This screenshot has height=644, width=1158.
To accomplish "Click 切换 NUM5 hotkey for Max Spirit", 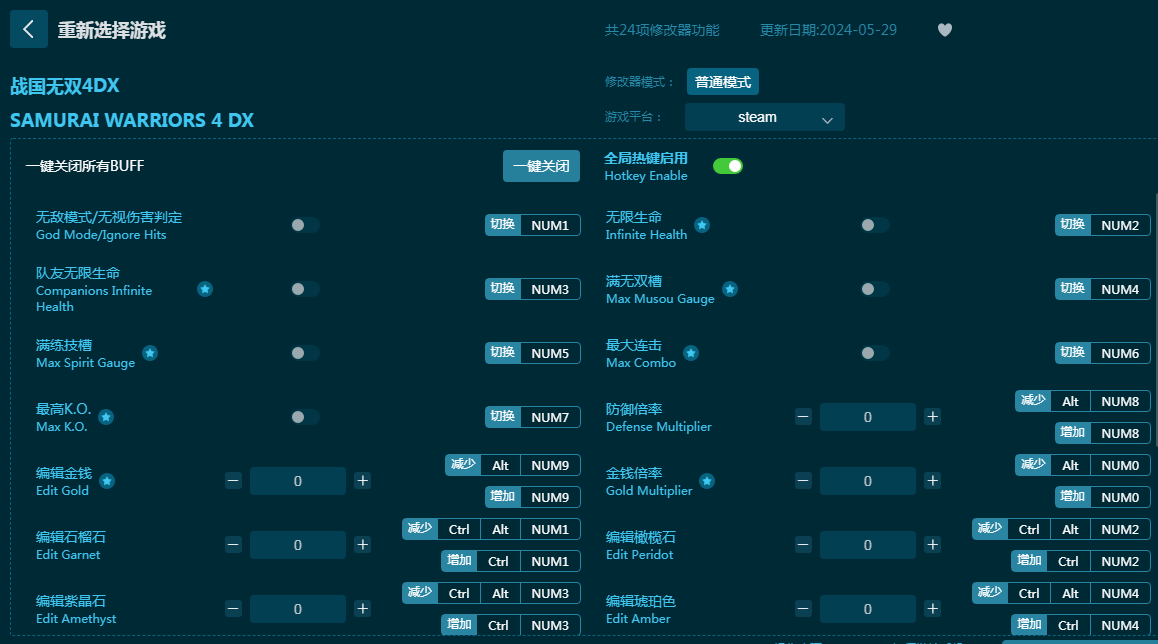I will point(532,353).
